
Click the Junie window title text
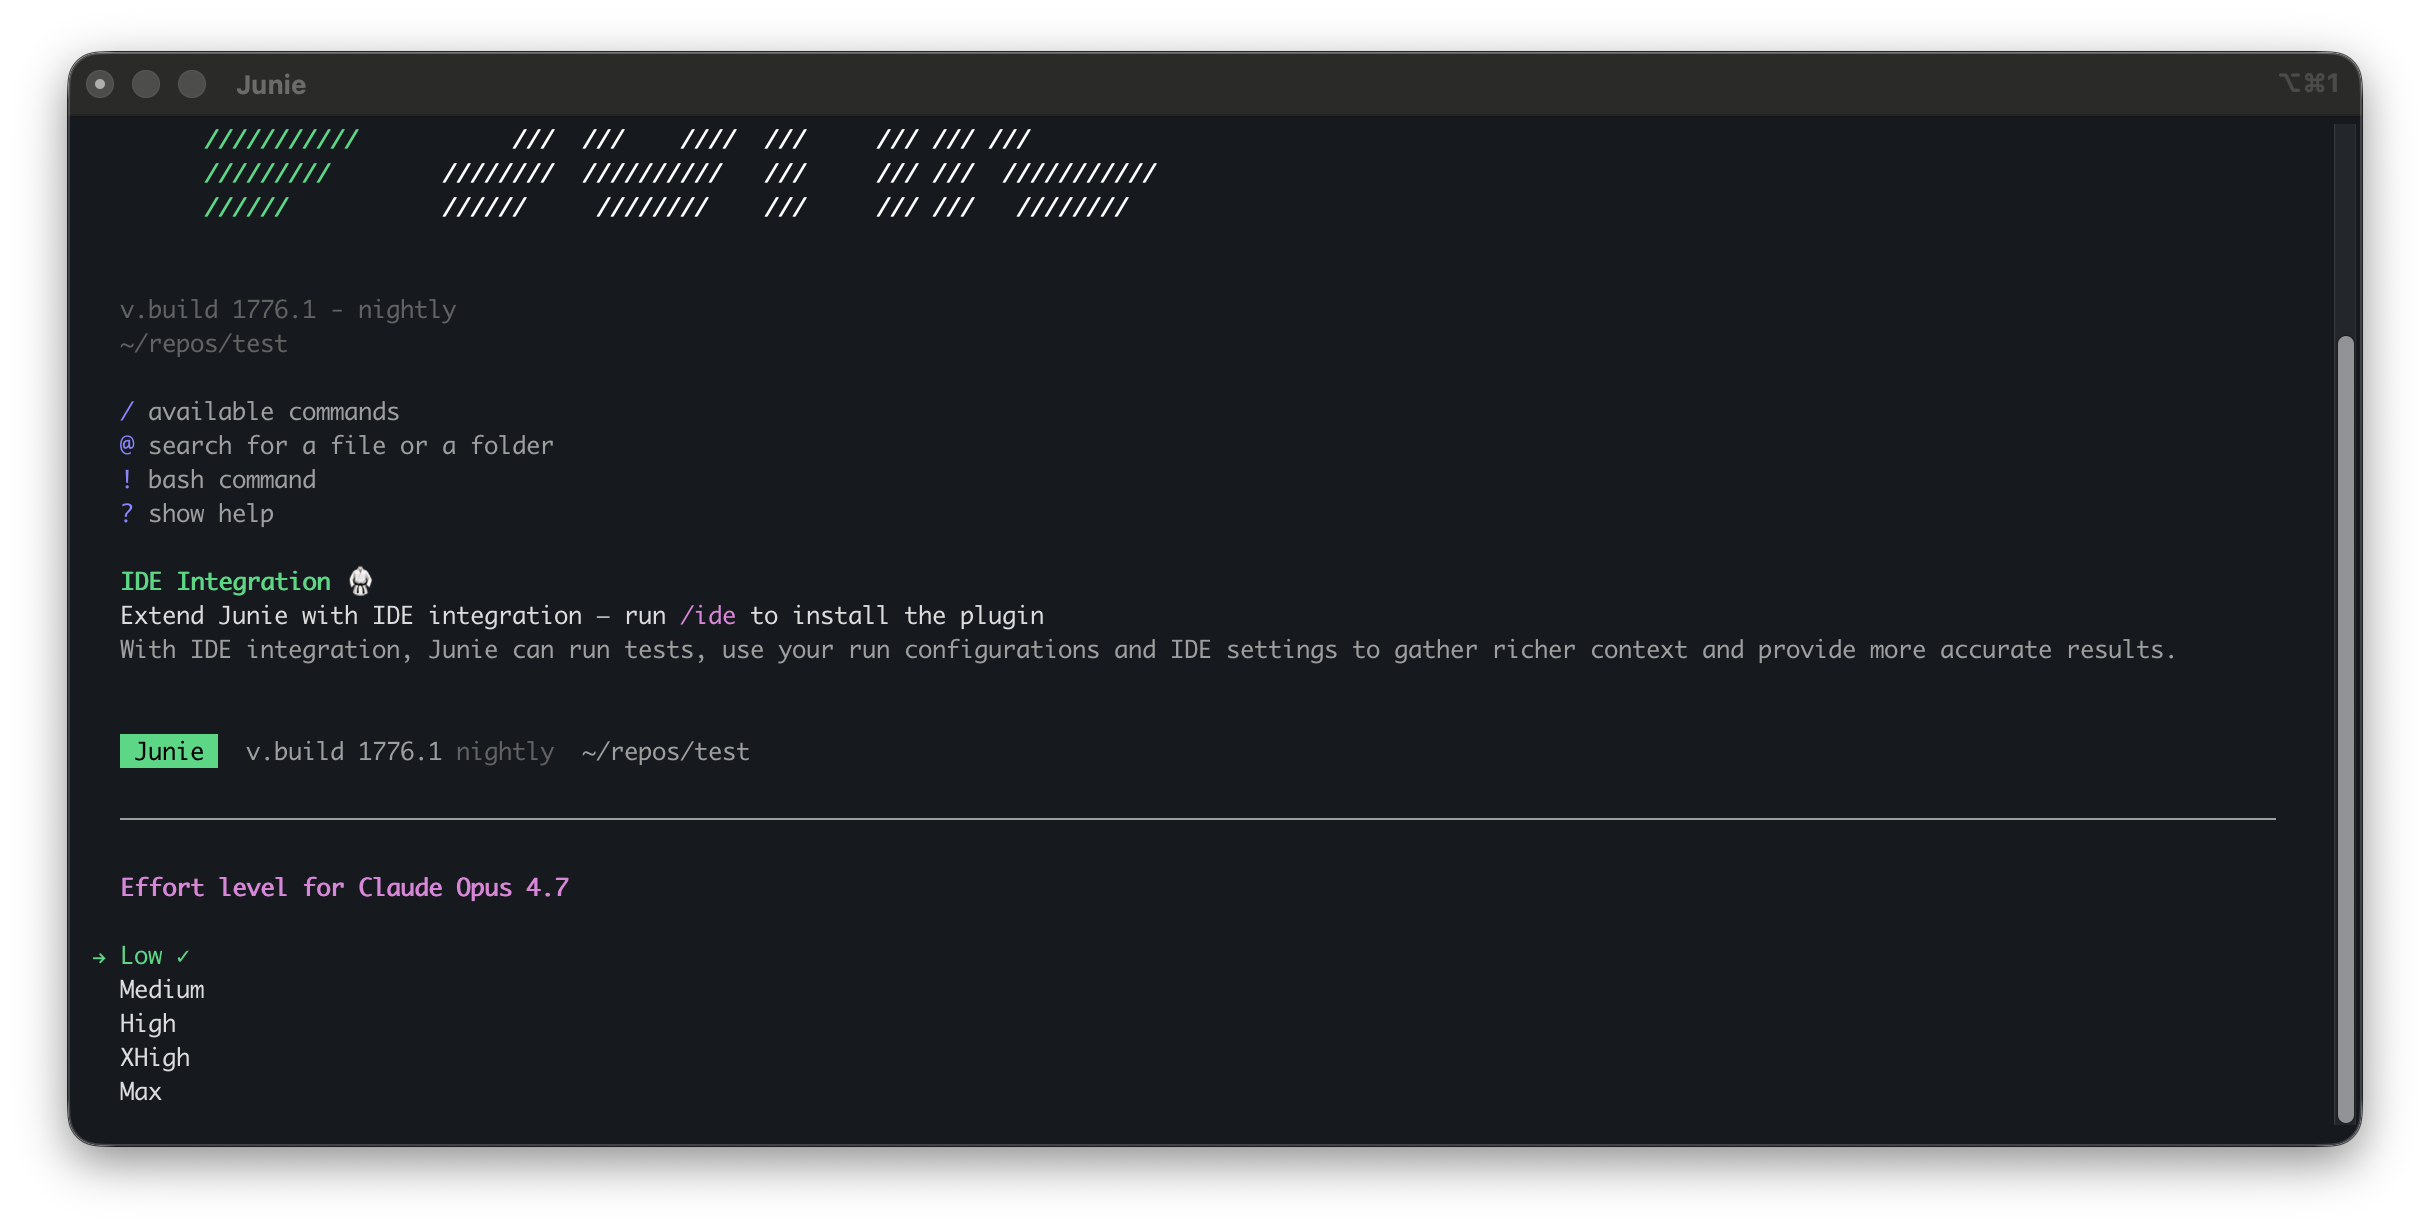click(271, 84)
